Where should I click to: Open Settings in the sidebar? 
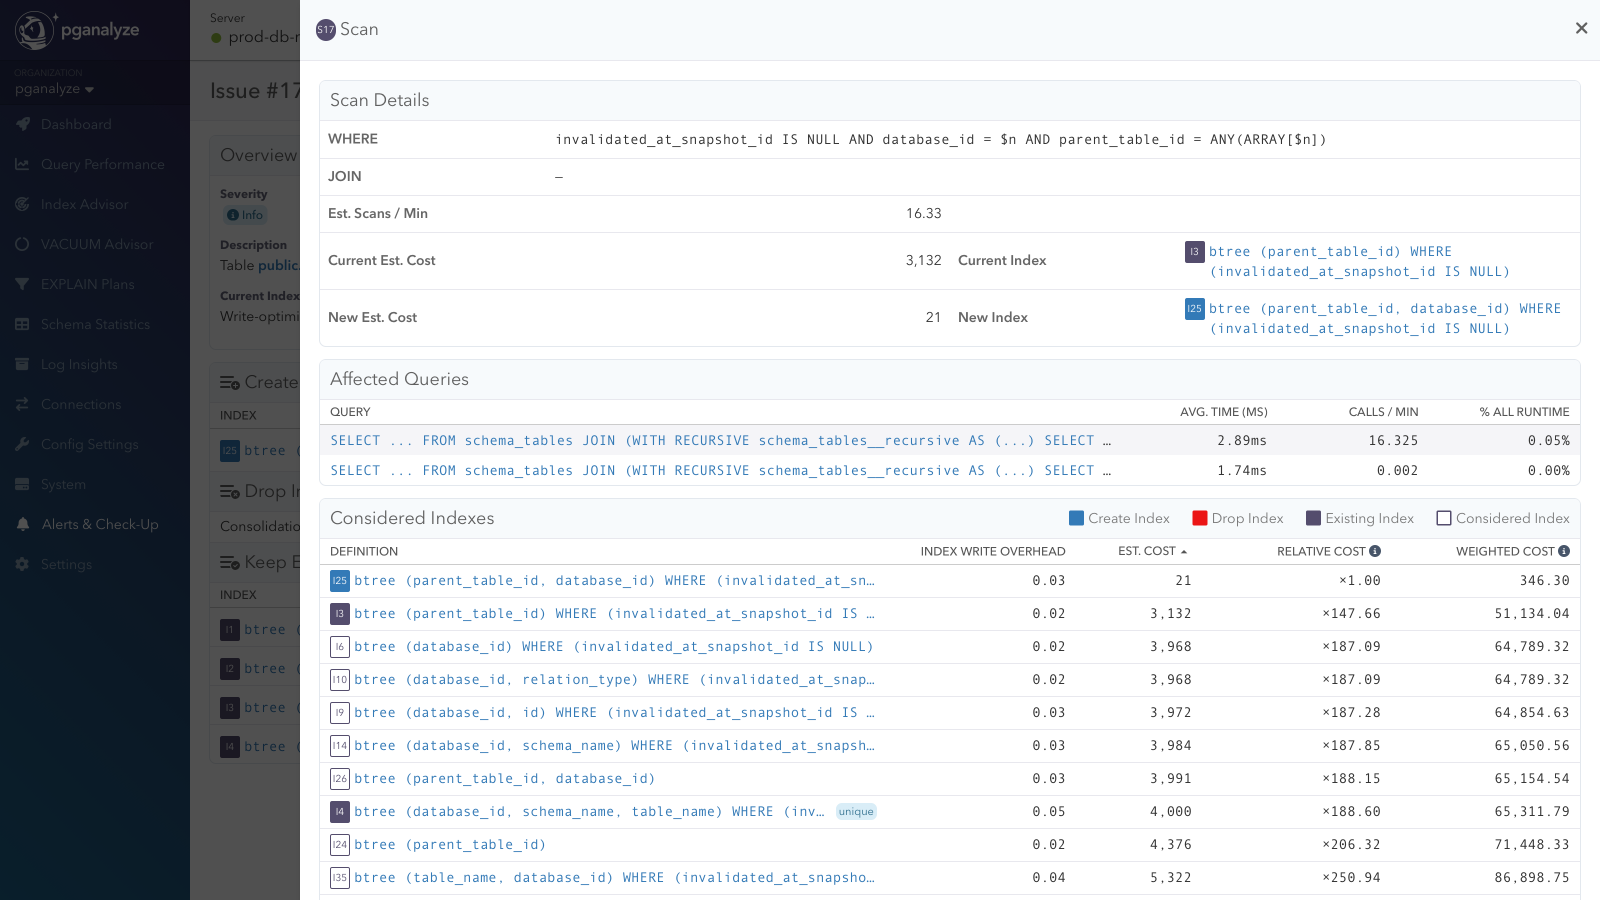tap(66, 564)
